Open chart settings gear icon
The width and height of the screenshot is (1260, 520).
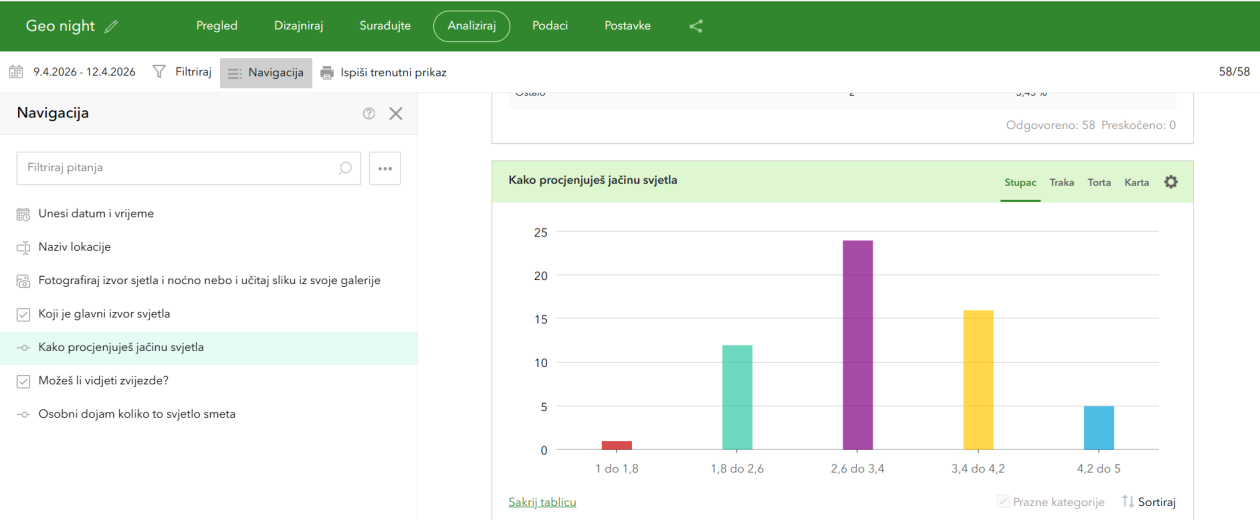[1171, 182]
